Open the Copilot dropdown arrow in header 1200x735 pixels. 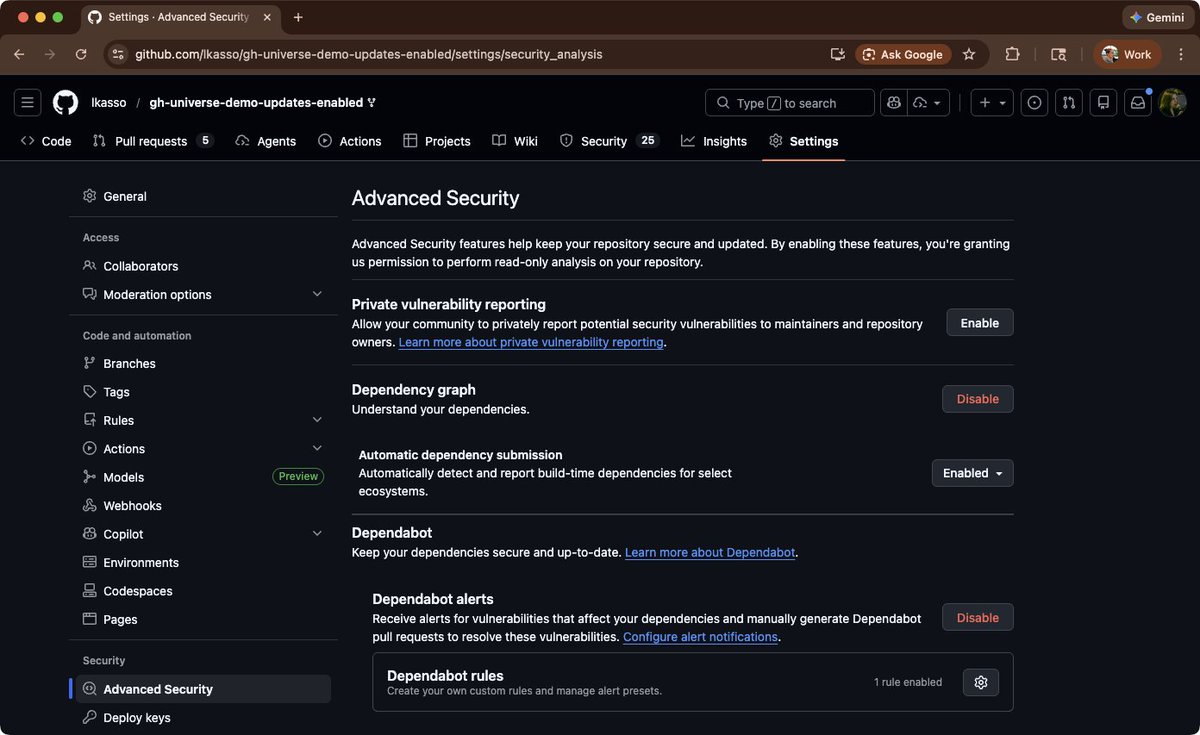(x=929, y=103)
